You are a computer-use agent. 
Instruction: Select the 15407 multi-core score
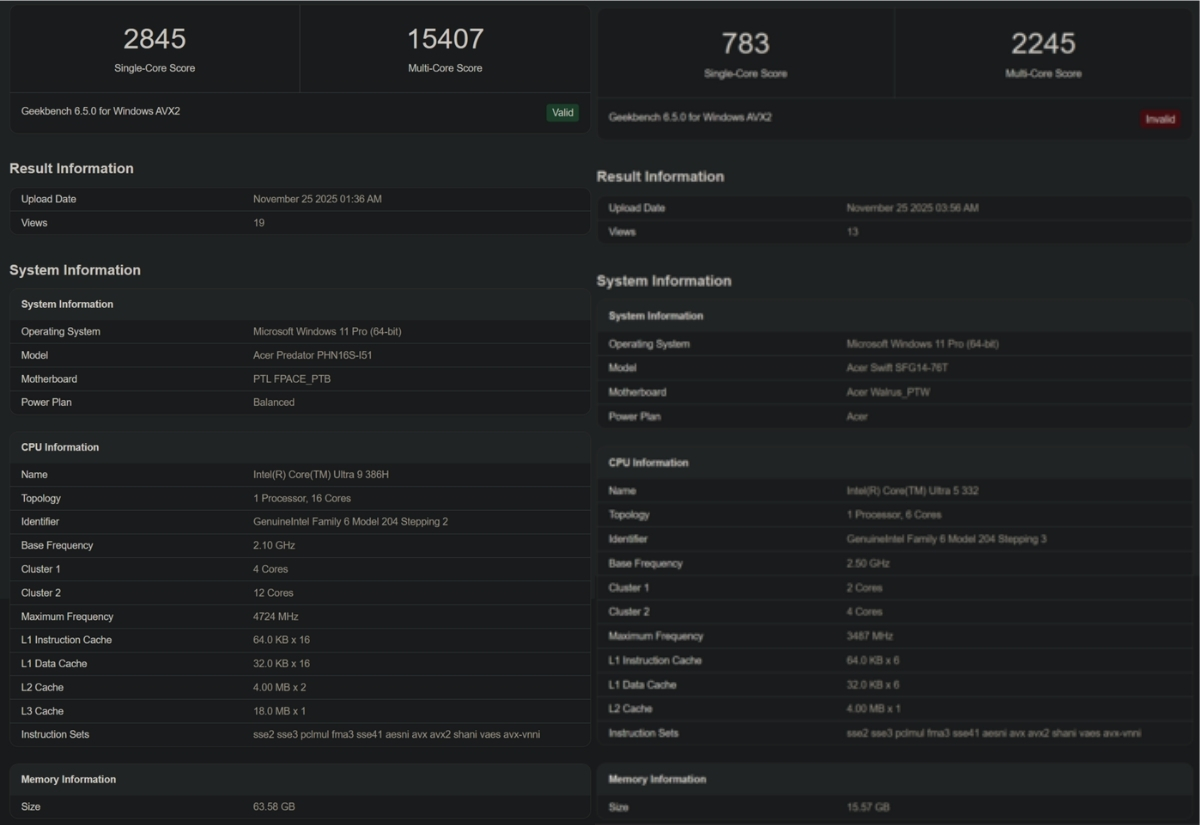point(445,39)
